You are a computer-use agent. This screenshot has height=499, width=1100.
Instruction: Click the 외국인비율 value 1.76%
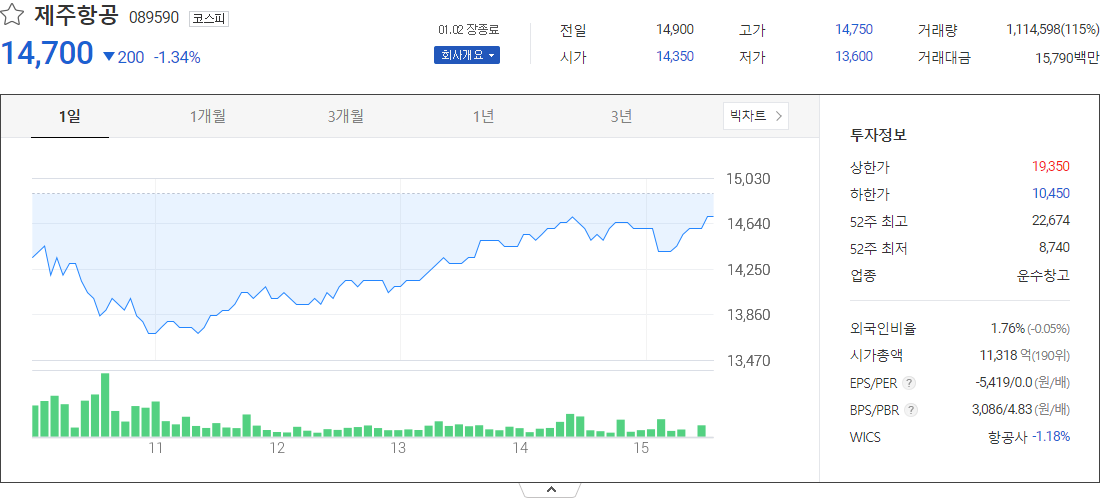click(x=1007, y=328)
